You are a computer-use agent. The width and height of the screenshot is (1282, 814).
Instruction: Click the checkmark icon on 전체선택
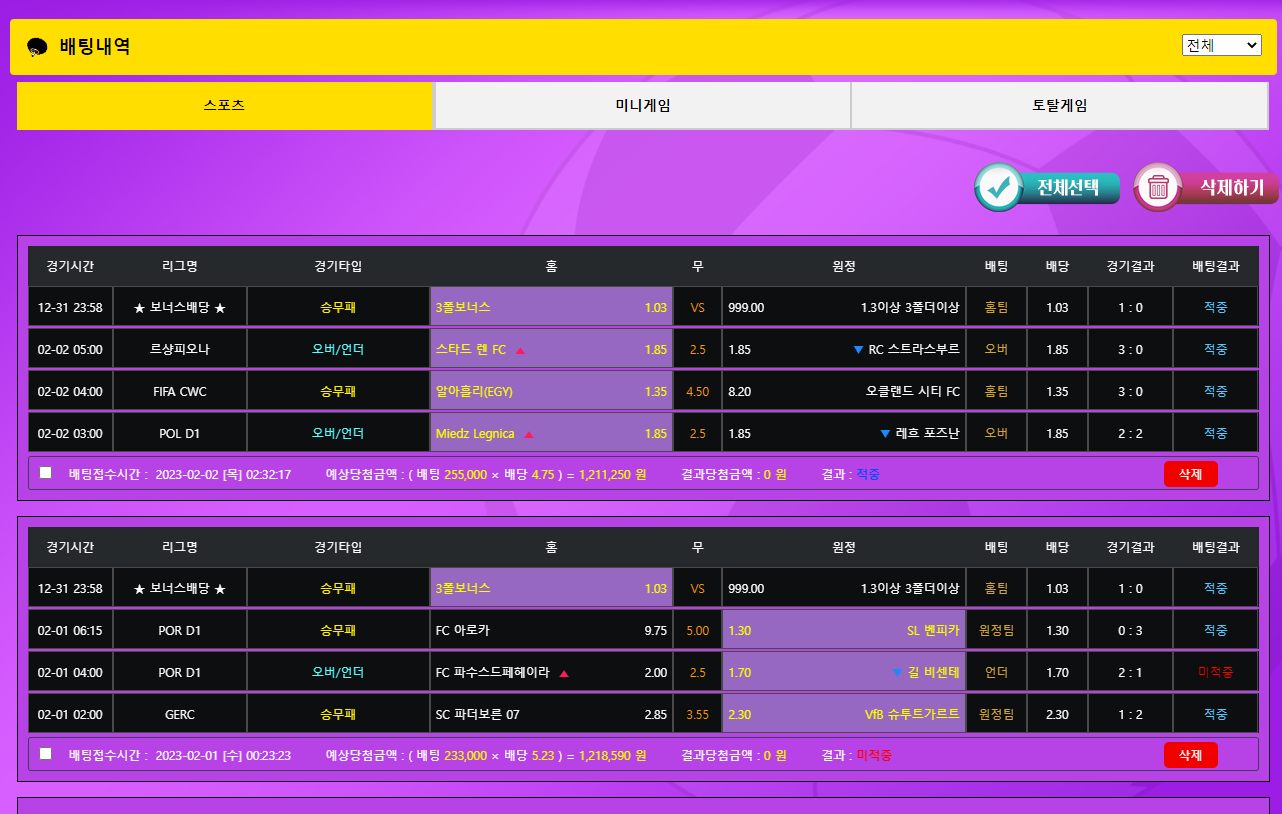coord(998,187)
